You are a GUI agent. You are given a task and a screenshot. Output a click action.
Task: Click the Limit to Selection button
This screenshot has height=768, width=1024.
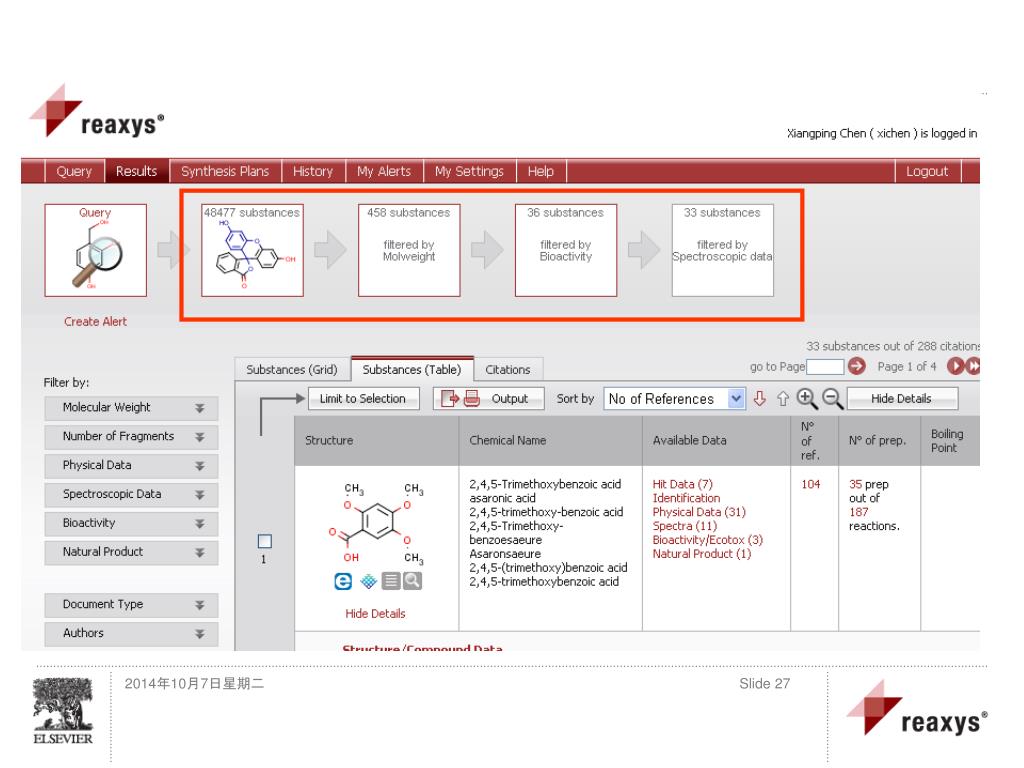(x=363, y=398)
